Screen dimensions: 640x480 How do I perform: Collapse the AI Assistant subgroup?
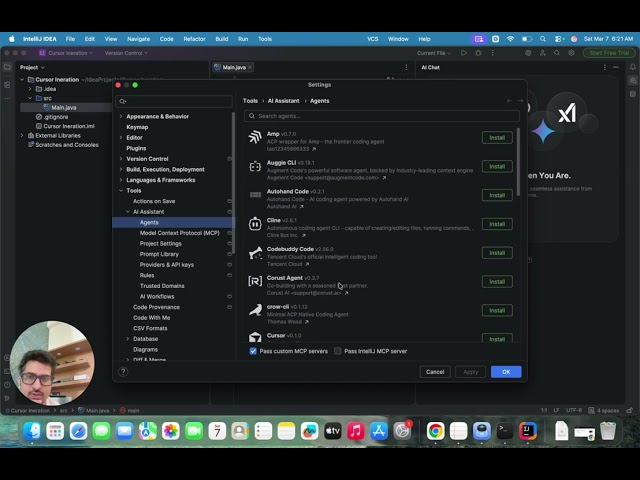128,212
